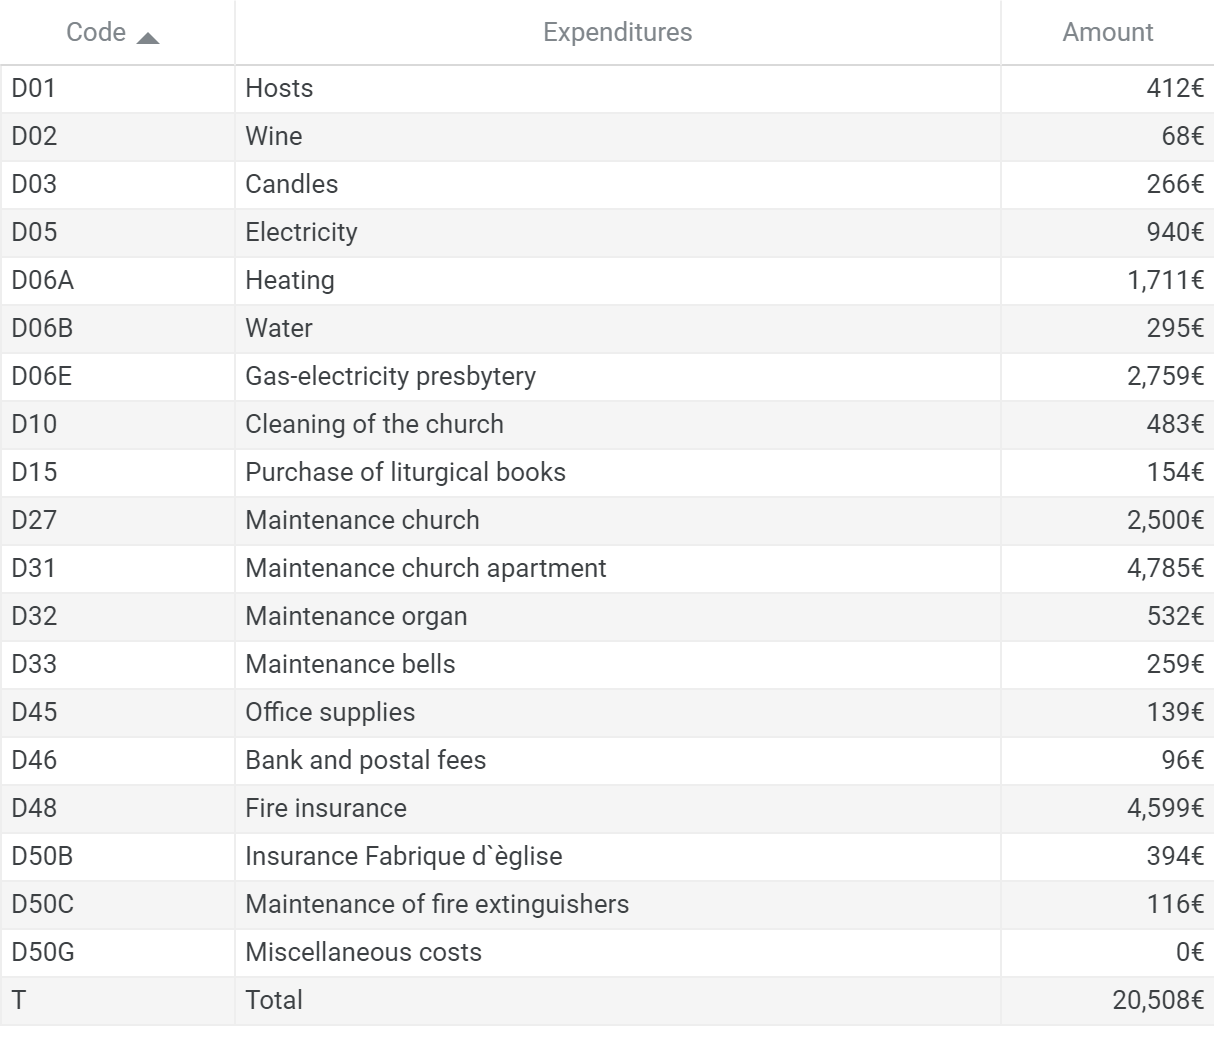Click the D45 code cell

117,712
